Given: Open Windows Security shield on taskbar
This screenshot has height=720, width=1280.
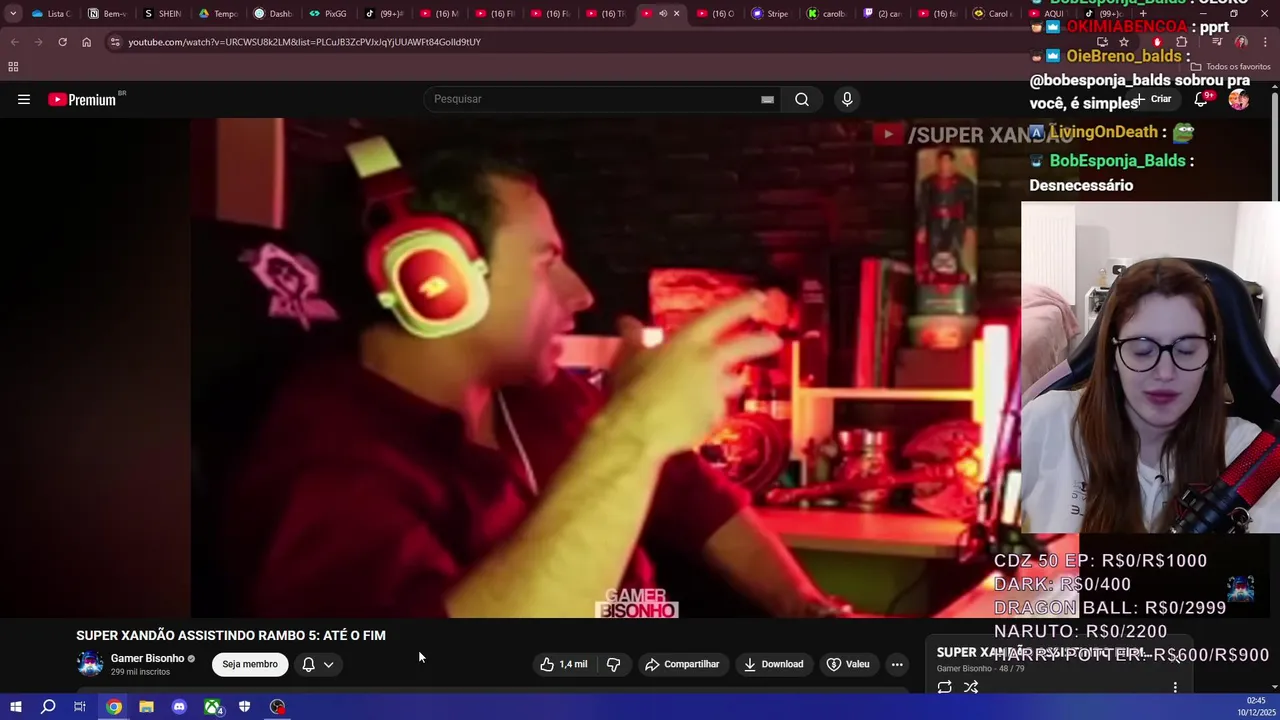Looking at the screenshot, I should click(245, 707).
